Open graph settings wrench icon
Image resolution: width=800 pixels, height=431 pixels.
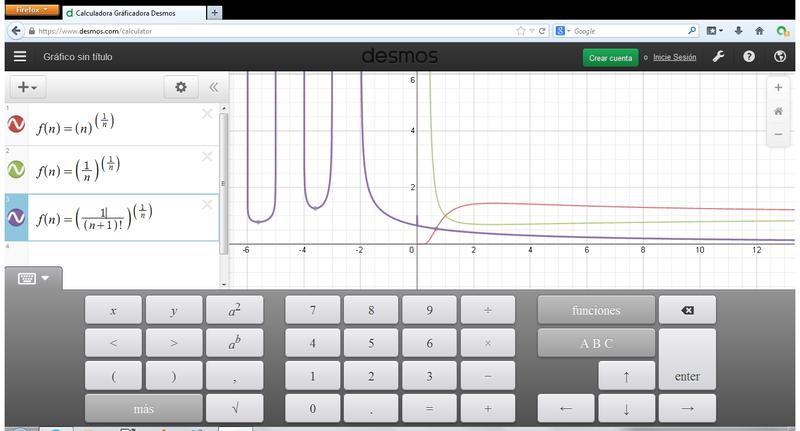(x=718, y=57)
